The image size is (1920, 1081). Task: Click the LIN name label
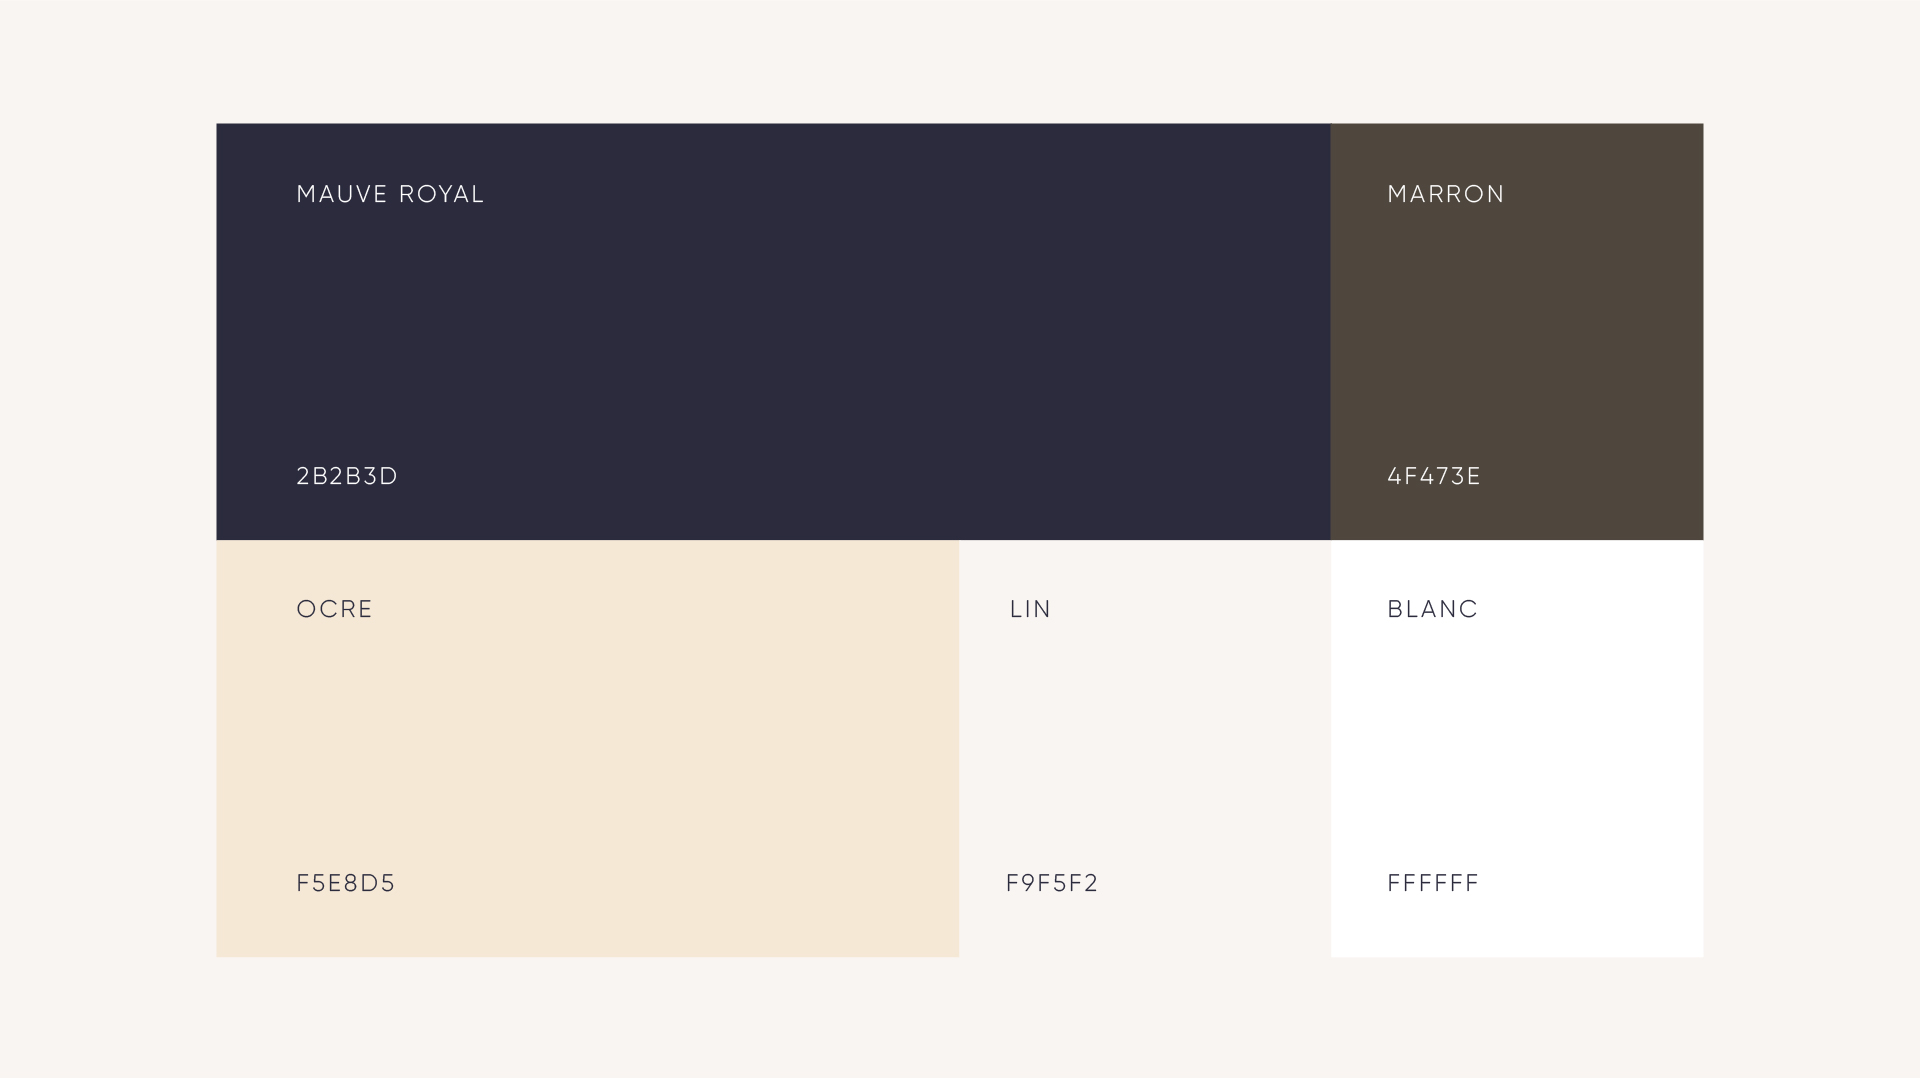click(1030, 610)
